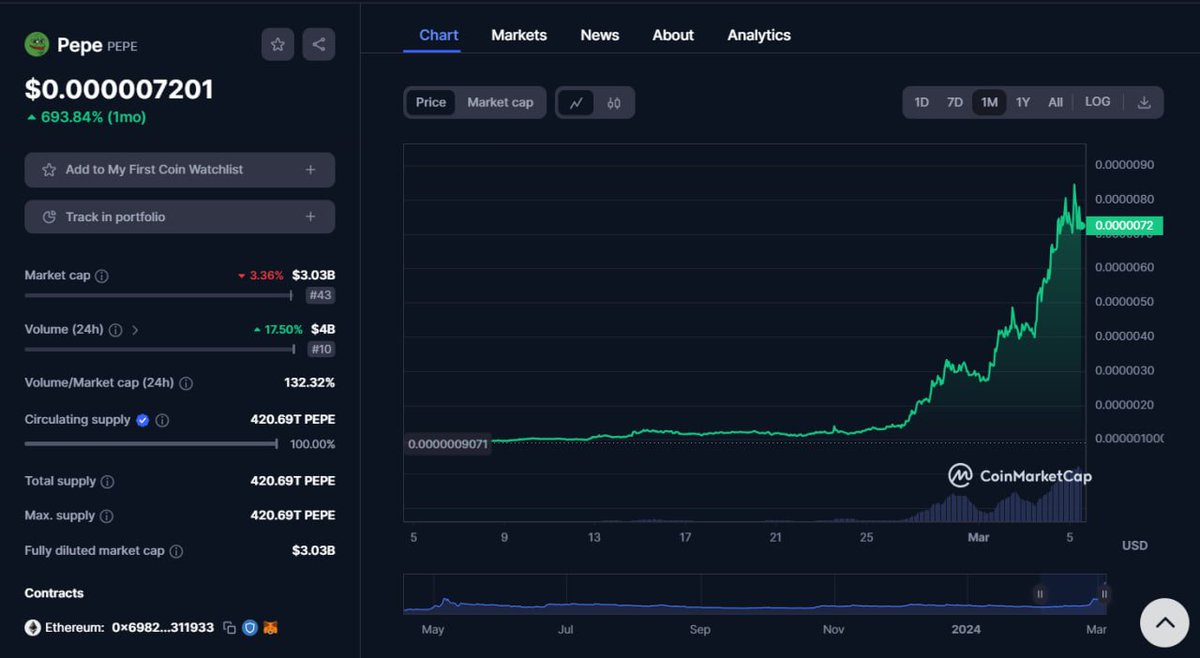The width and height of the screenshot is (1200, 658).
Task: Click the shield icon next to contract
Action: (x=250, y=628)
